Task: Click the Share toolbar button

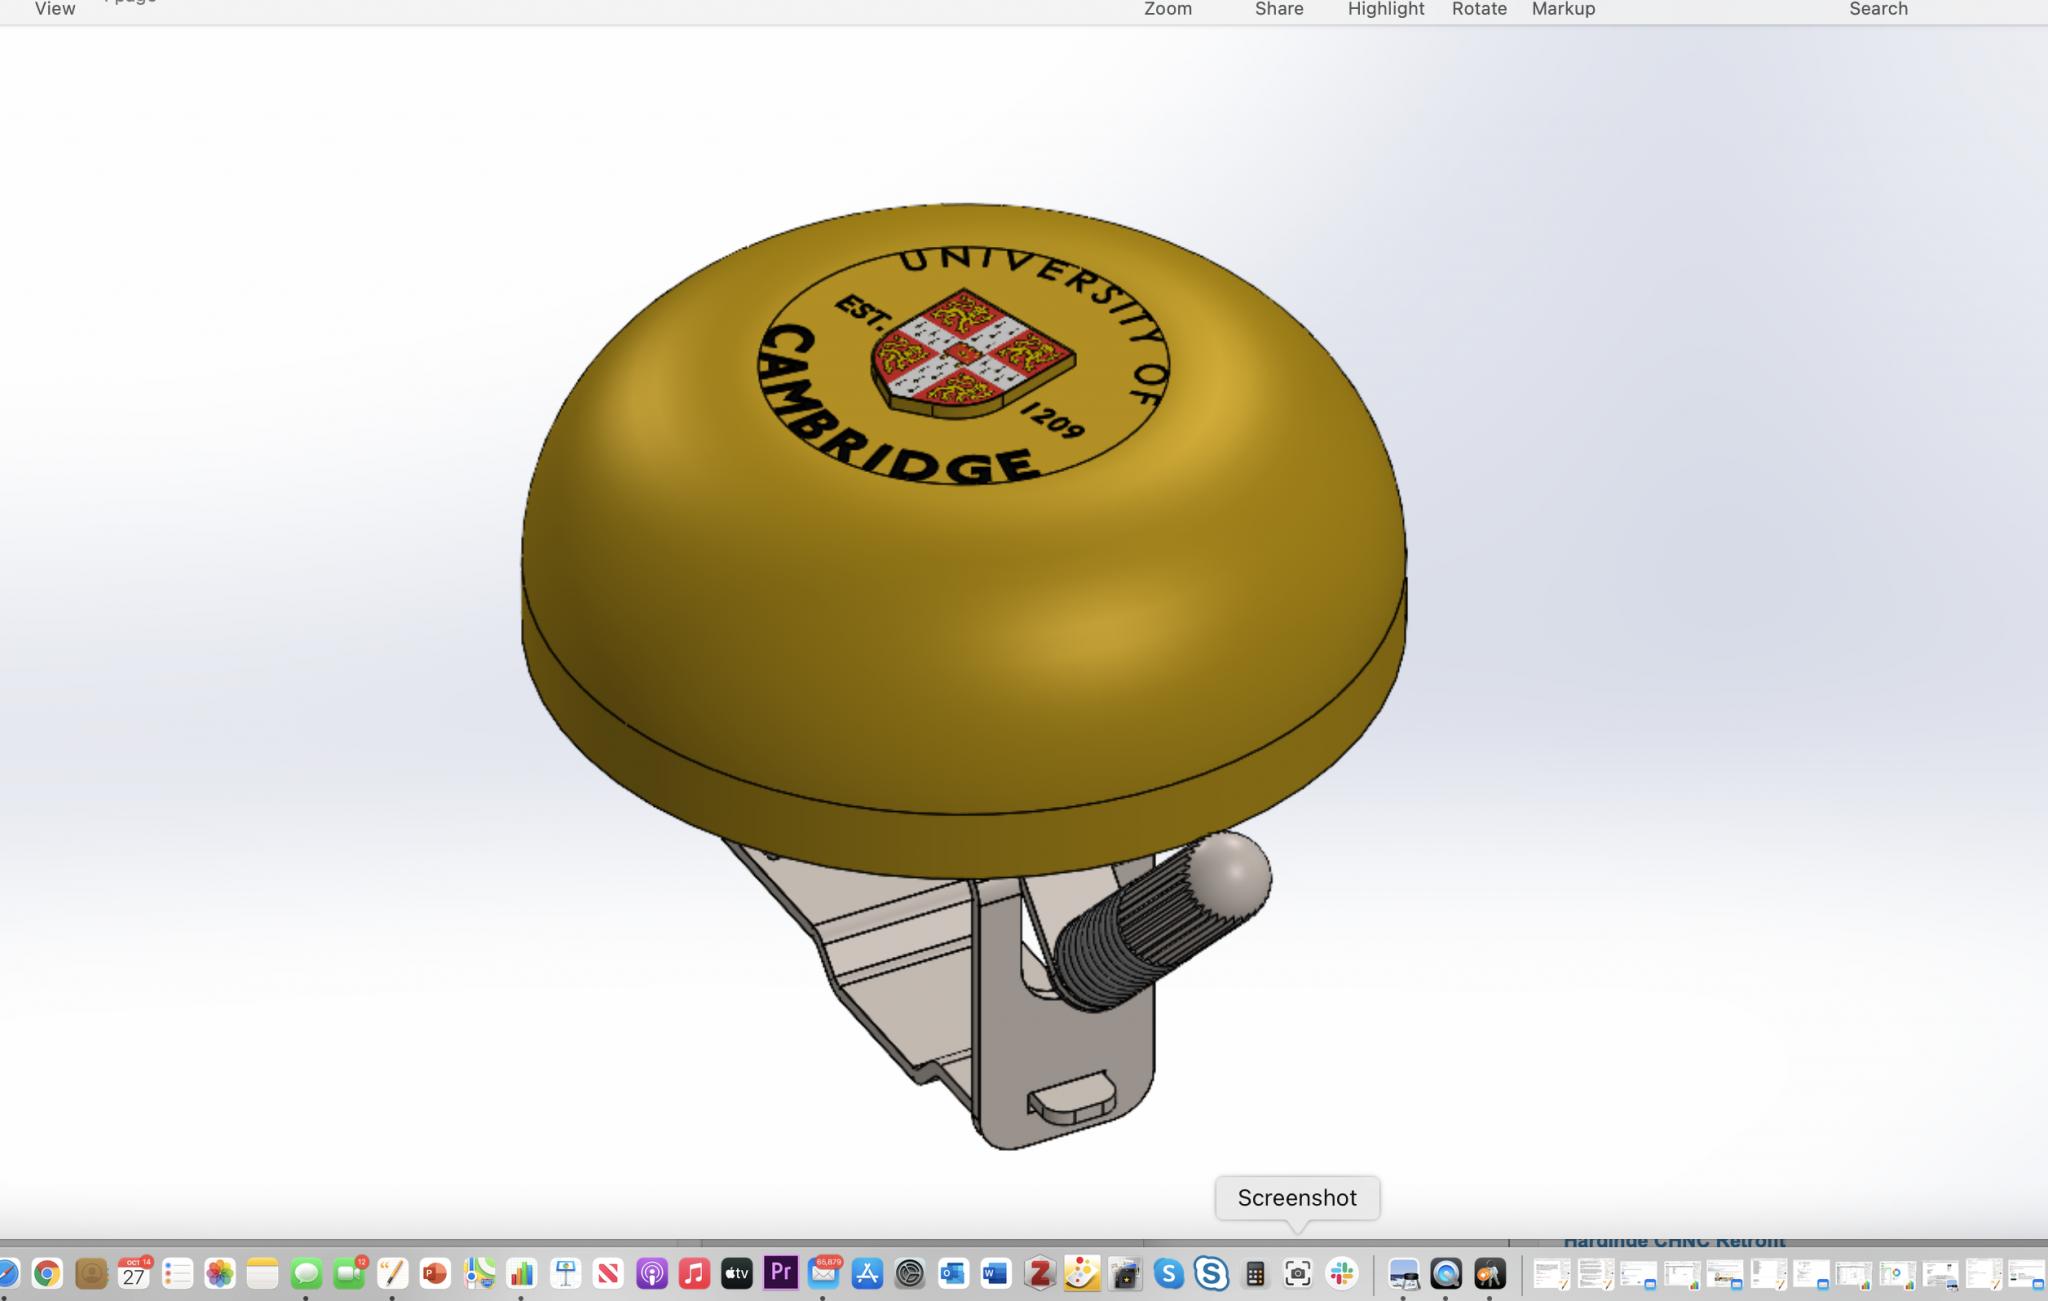Action: tap(1279, 9)
